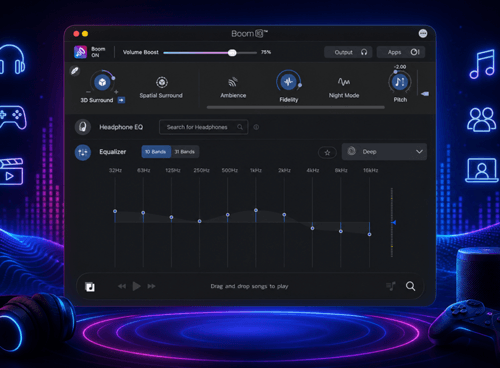Toggle the Equalizer on/off icon
500x368 pixels.
(83, 152)
